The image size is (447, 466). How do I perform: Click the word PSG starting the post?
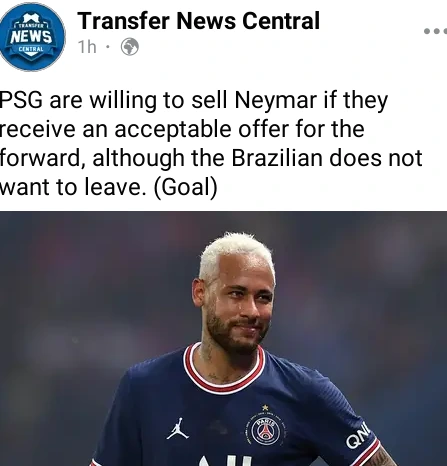(x=21, y=100)
